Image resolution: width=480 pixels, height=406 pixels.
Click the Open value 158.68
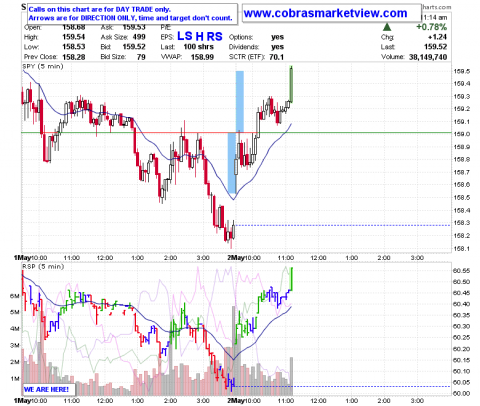click(74, 27)
